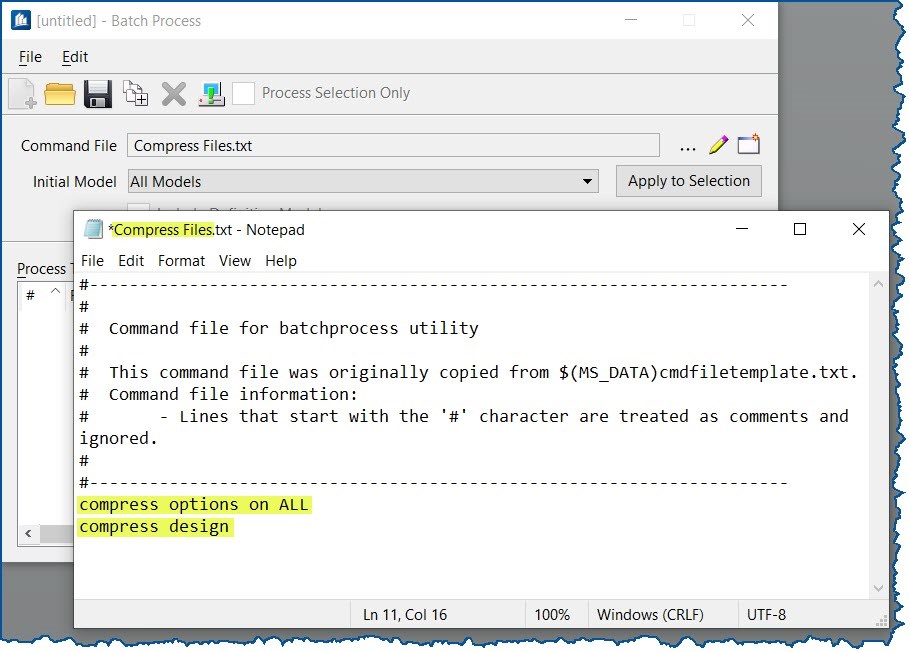Image resolution: width=909 pixels, height=652 pixels.
Task: Click the Notepad vertical scrollbar up arrow
Action: coord(878,284)
